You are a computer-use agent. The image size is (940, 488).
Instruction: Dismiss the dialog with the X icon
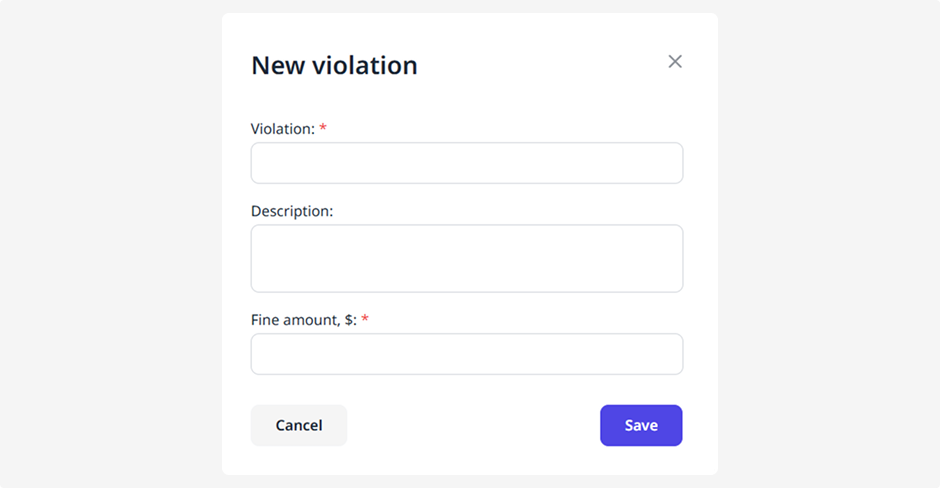(675, 62)
